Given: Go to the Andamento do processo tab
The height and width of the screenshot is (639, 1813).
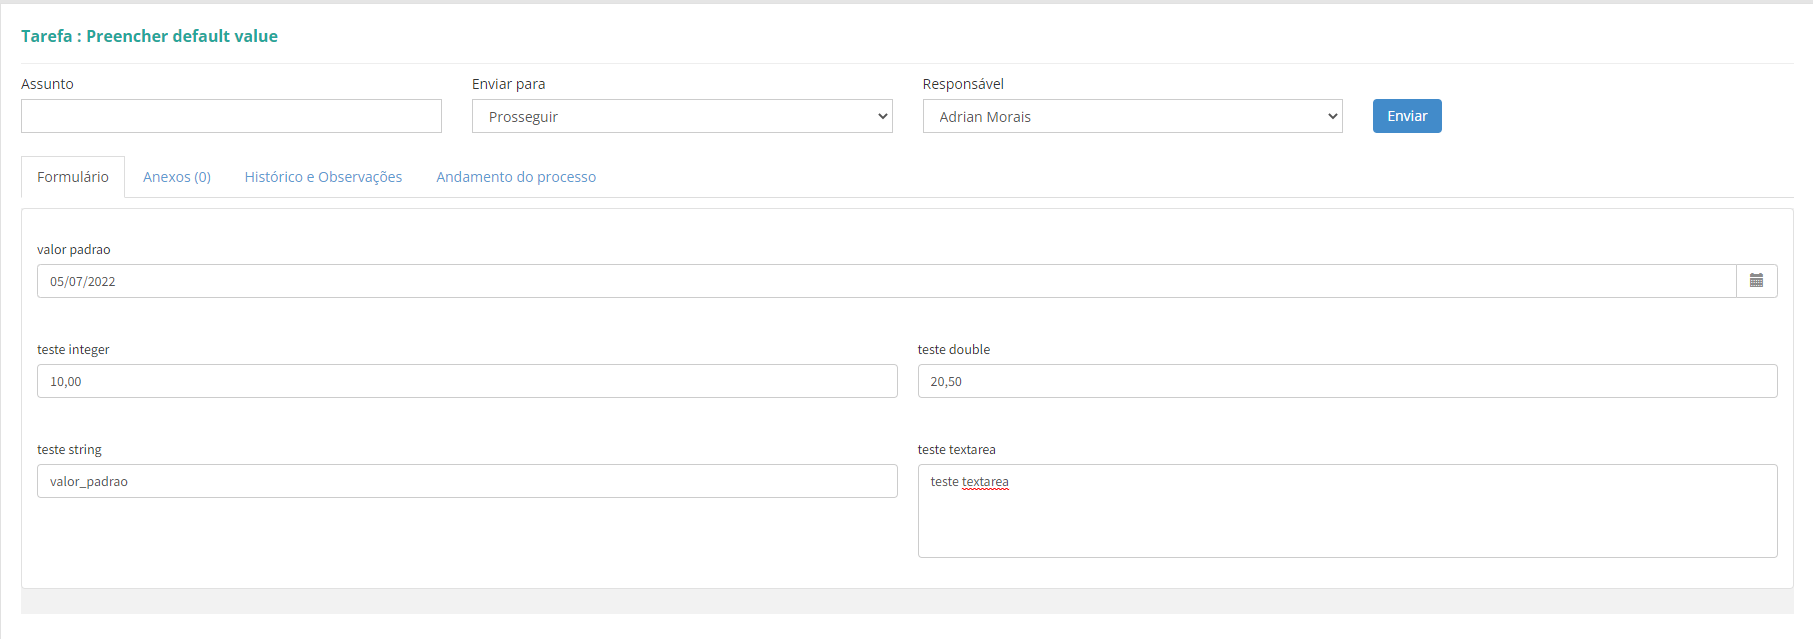Looking at the screenshot, I should coord(516,177).
